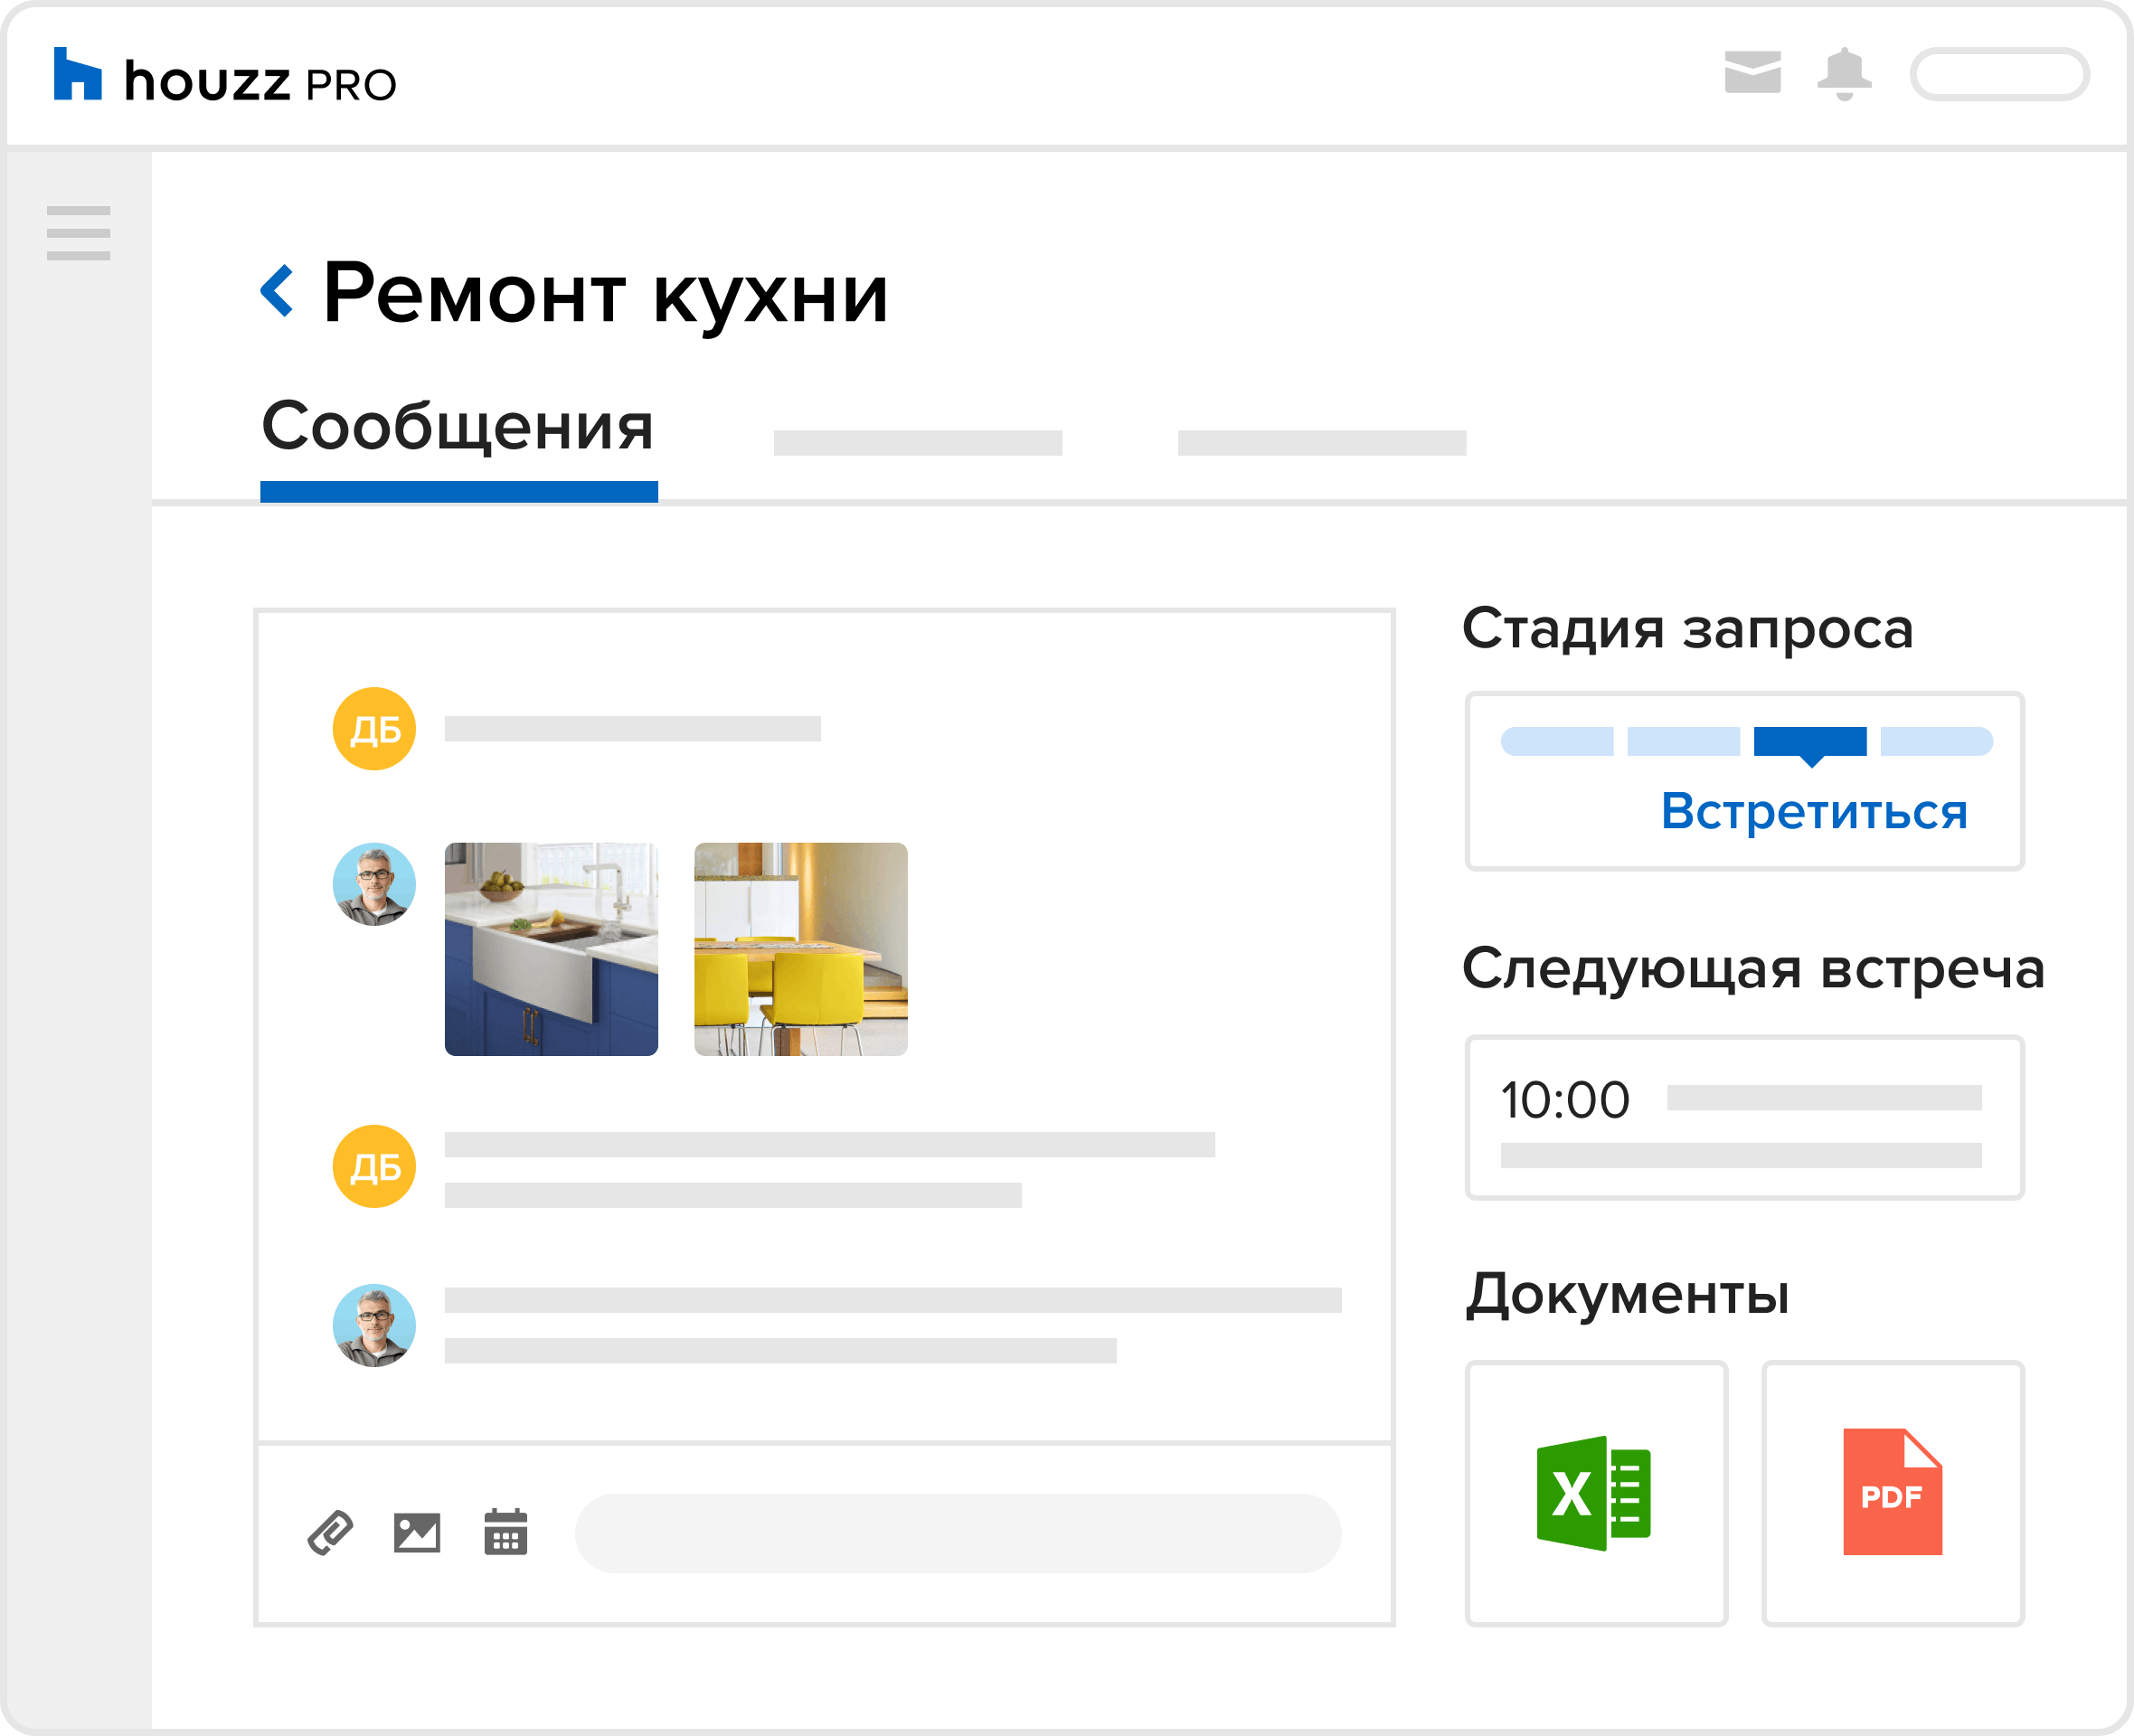Attach a file with paperclip icon
The image size is (2134, 1736).
[330, 1532]
